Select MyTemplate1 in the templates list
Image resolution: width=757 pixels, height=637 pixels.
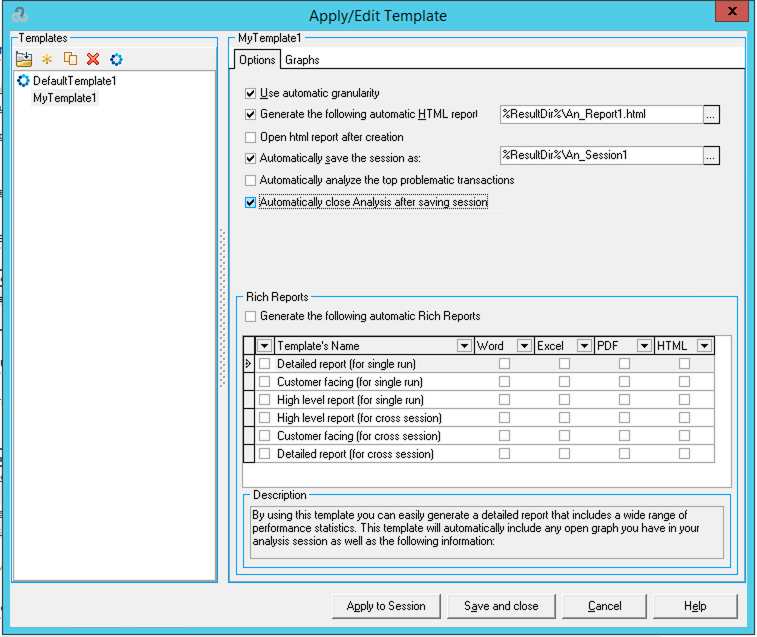(66, 98)
